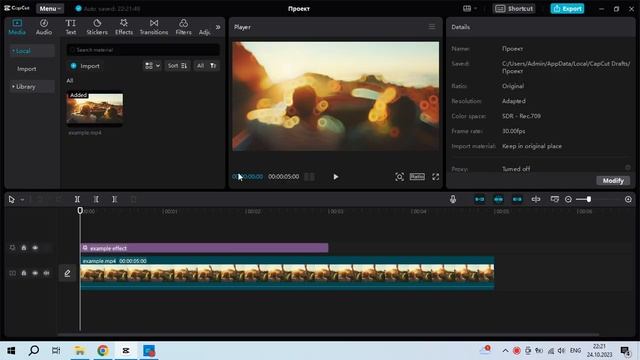
Task: Expand more tabs with double-chevron arrow
Action: tap(218, 27)
